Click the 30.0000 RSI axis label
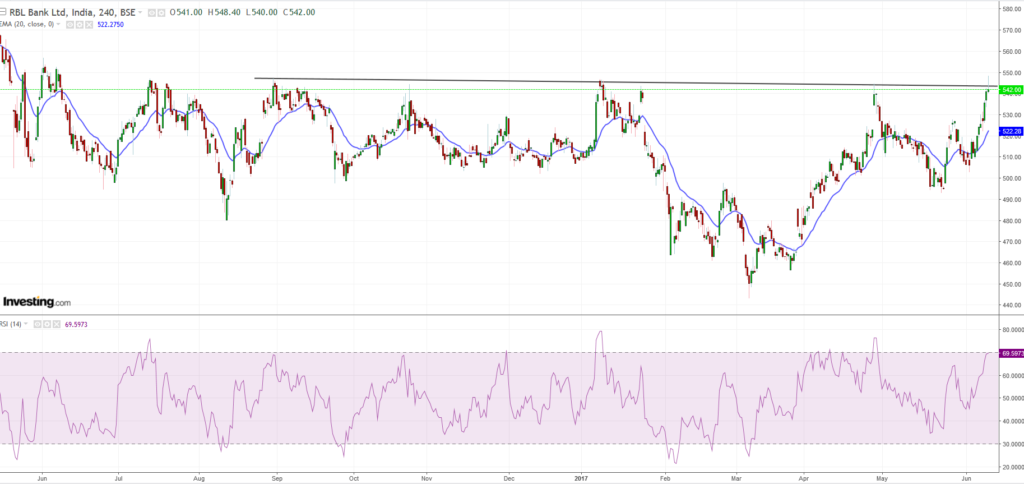Viewport: 1024px width, 484px height. (x=1011, y=444)
